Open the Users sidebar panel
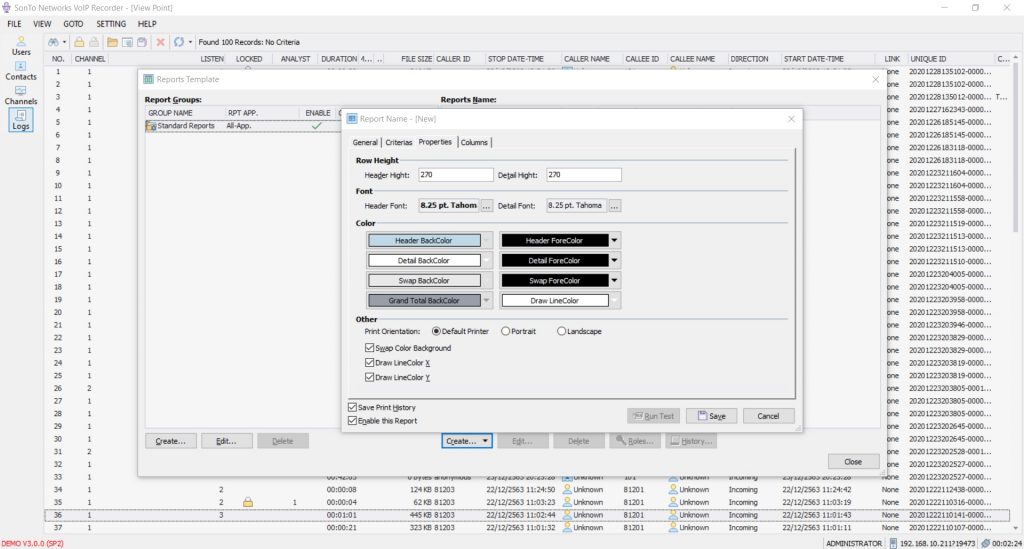The image size is (1024, 549). (x=20, y=45)
